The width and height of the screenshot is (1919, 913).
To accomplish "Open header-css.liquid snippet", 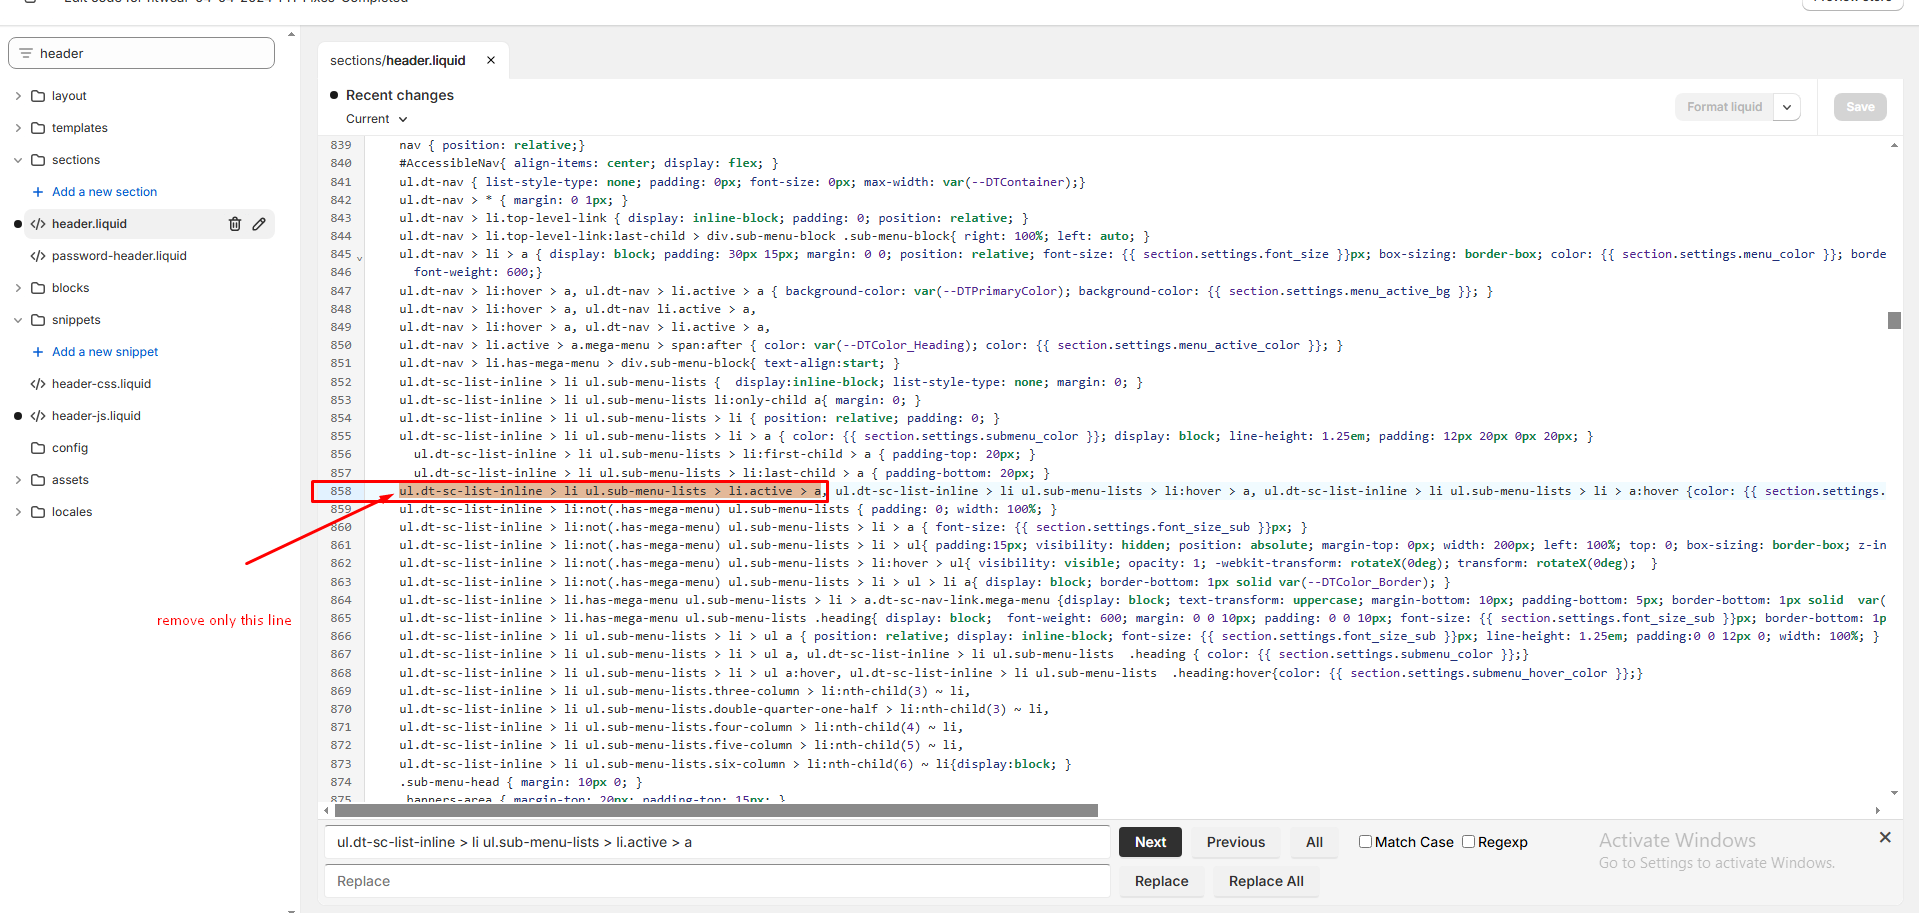I will 101,384.
